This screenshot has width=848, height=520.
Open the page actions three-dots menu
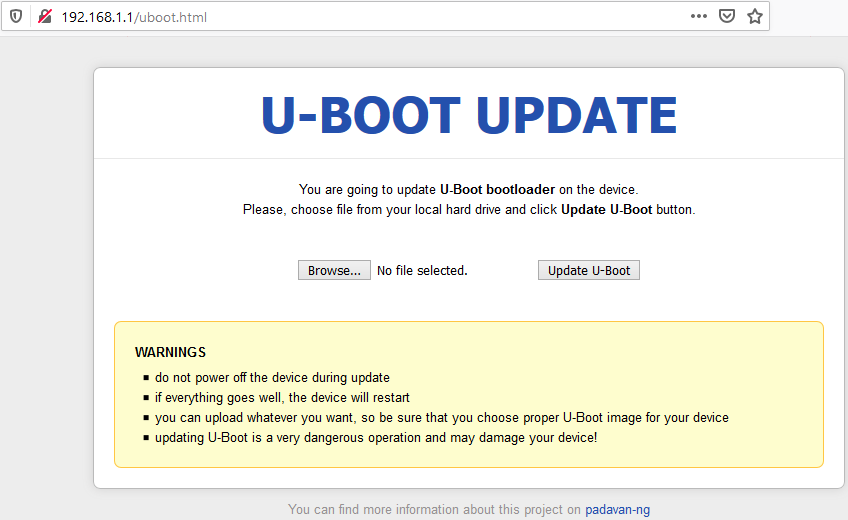699,16
